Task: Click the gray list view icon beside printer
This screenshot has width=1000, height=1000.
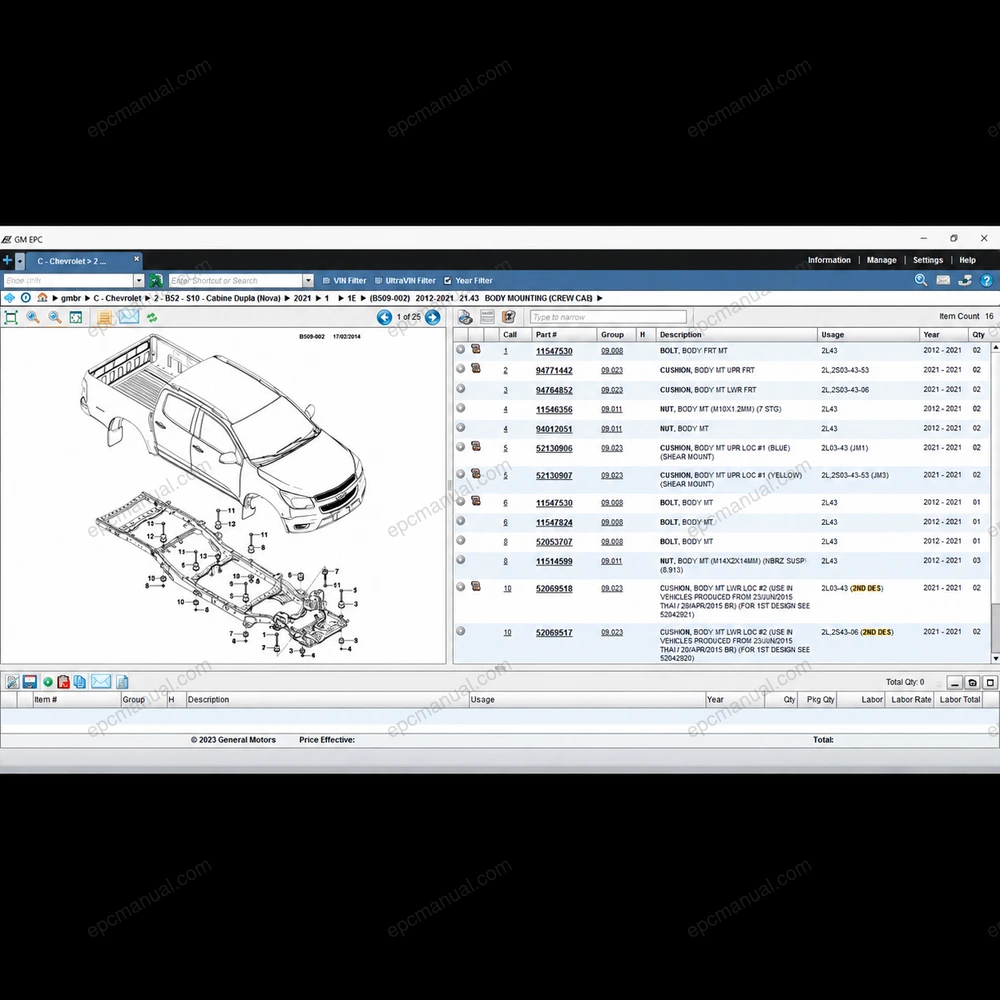Action: [x=487, y=316]
